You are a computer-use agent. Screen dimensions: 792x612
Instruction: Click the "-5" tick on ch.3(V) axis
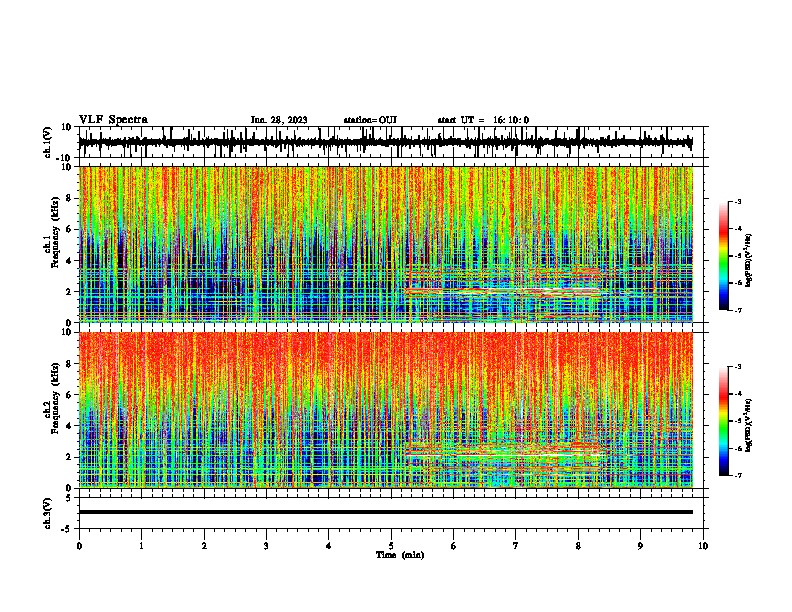click(x=68, y=529)
